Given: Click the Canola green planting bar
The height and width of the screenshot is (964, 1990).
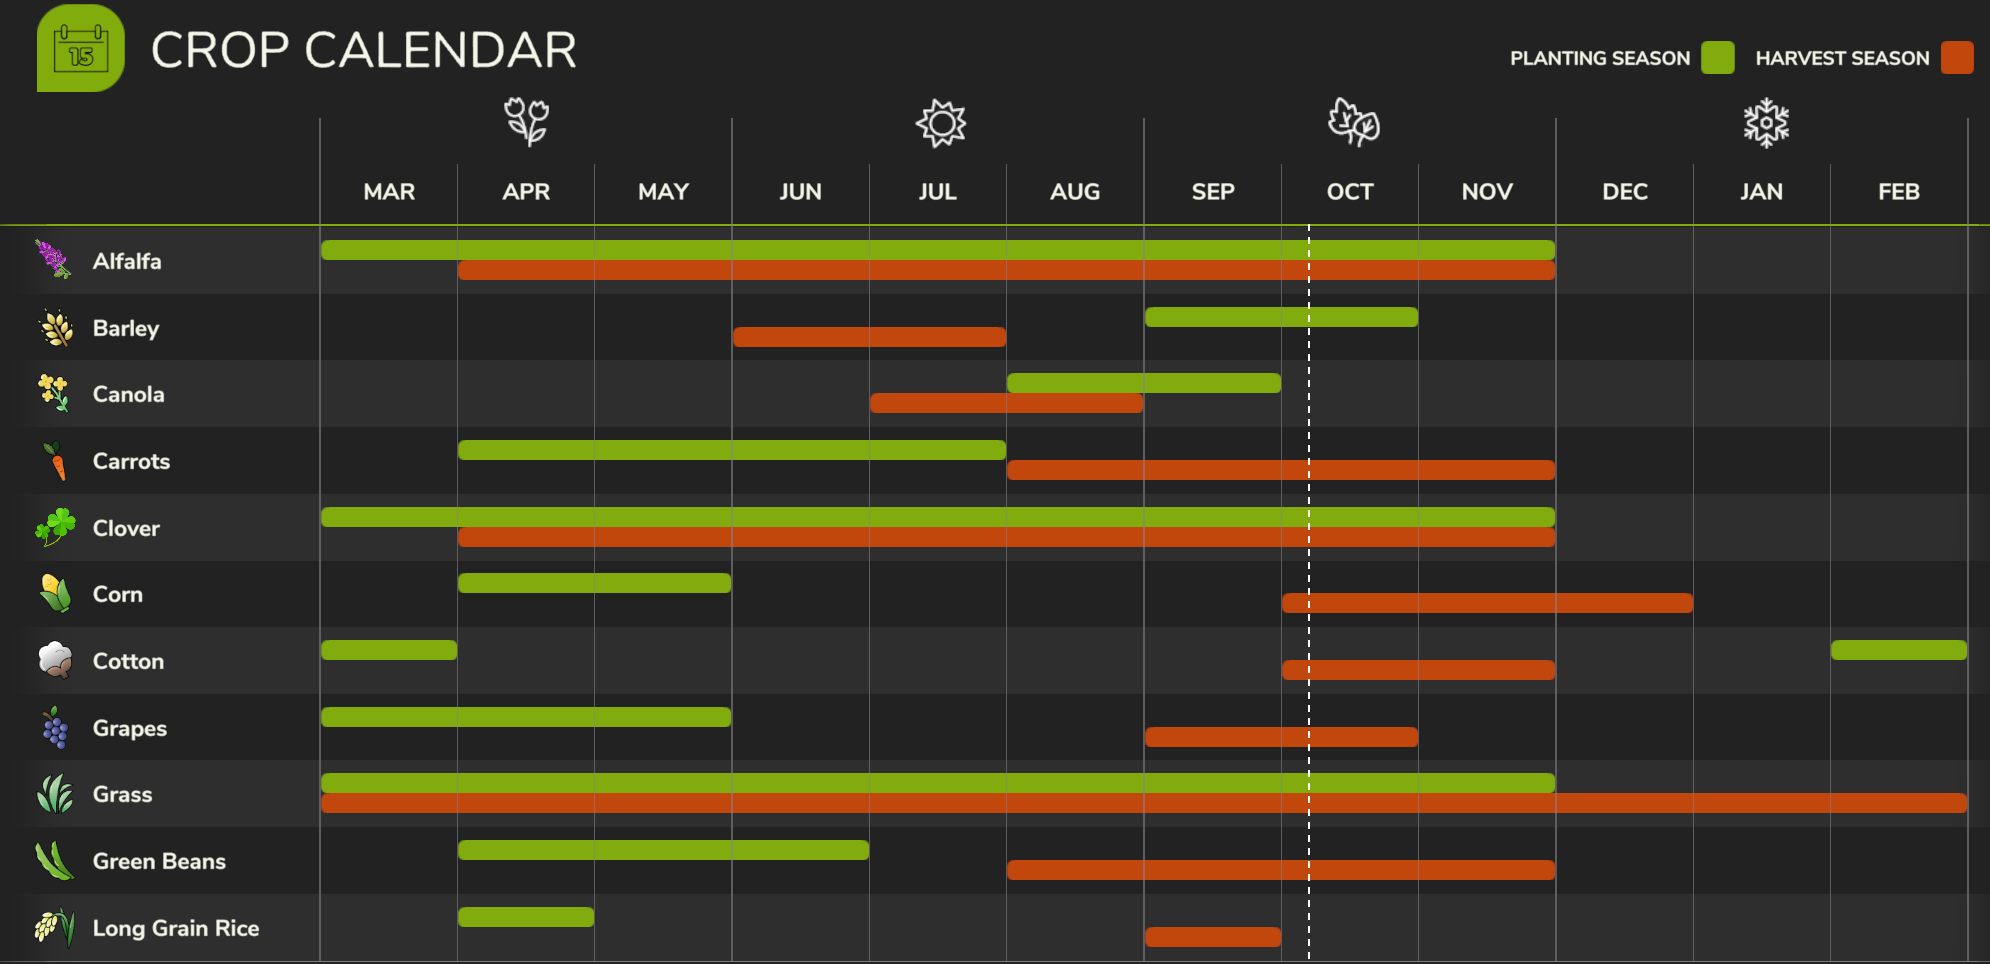Looking at the screenshot, I should [1143, 383].
